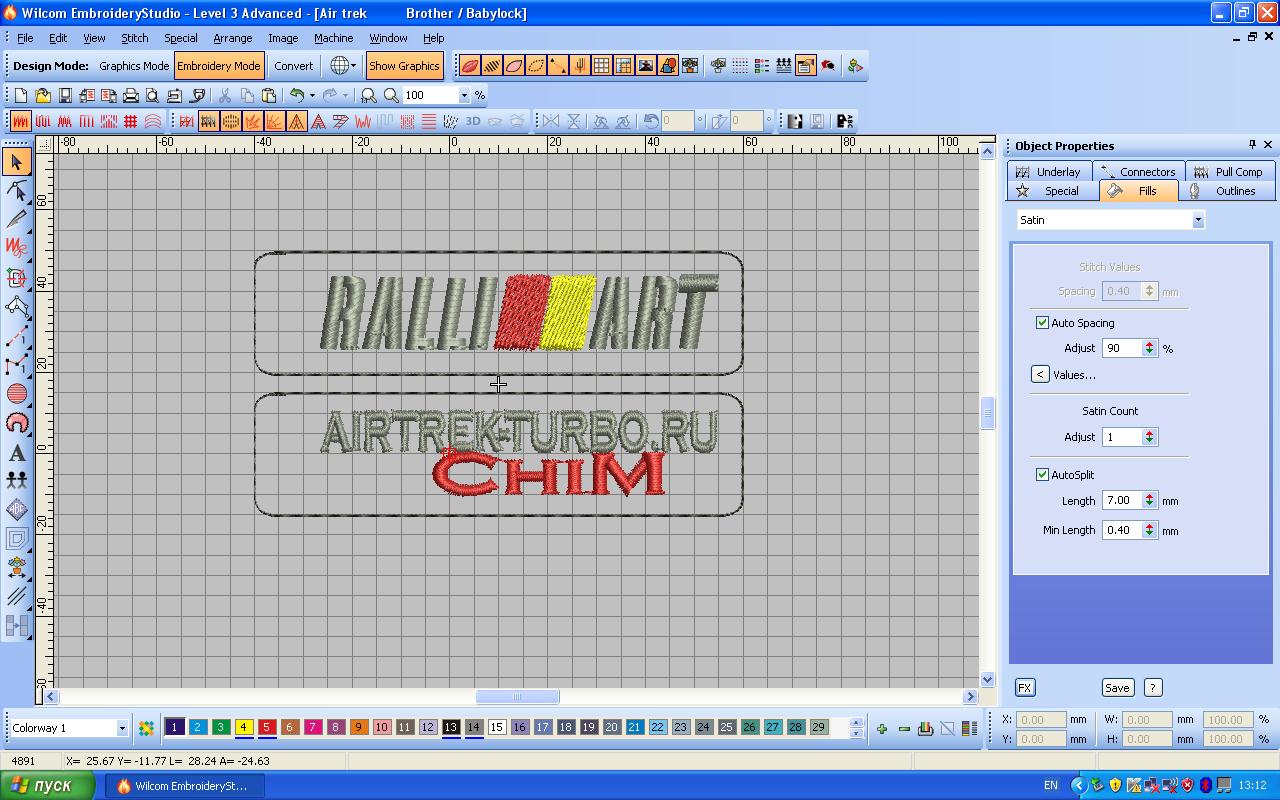This screenshot has width=1280, height=800.
Task: Select the Selection arrow tool
Action: coord(17,161)
